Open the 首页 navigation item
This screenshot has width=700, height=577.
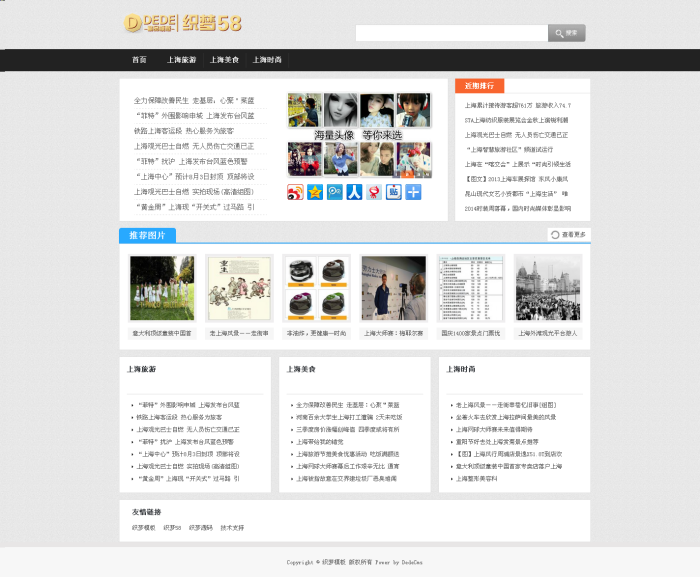click(139, 60)
